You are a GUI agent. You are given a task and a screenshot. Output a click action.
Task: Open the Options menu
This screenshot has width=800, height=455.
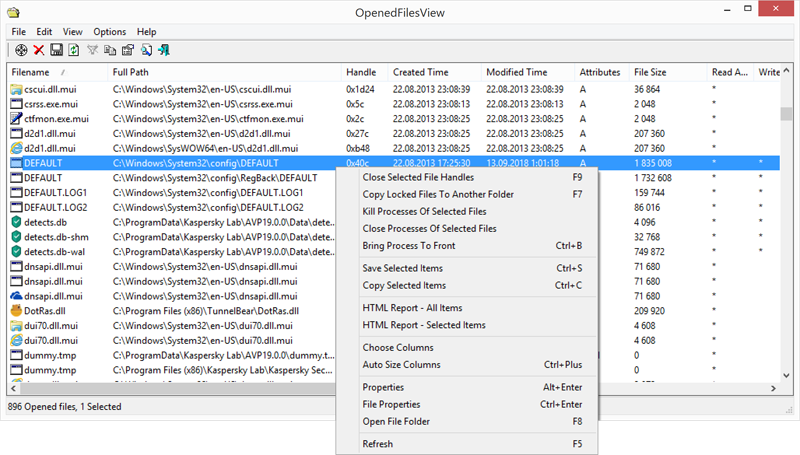(110, 32)
